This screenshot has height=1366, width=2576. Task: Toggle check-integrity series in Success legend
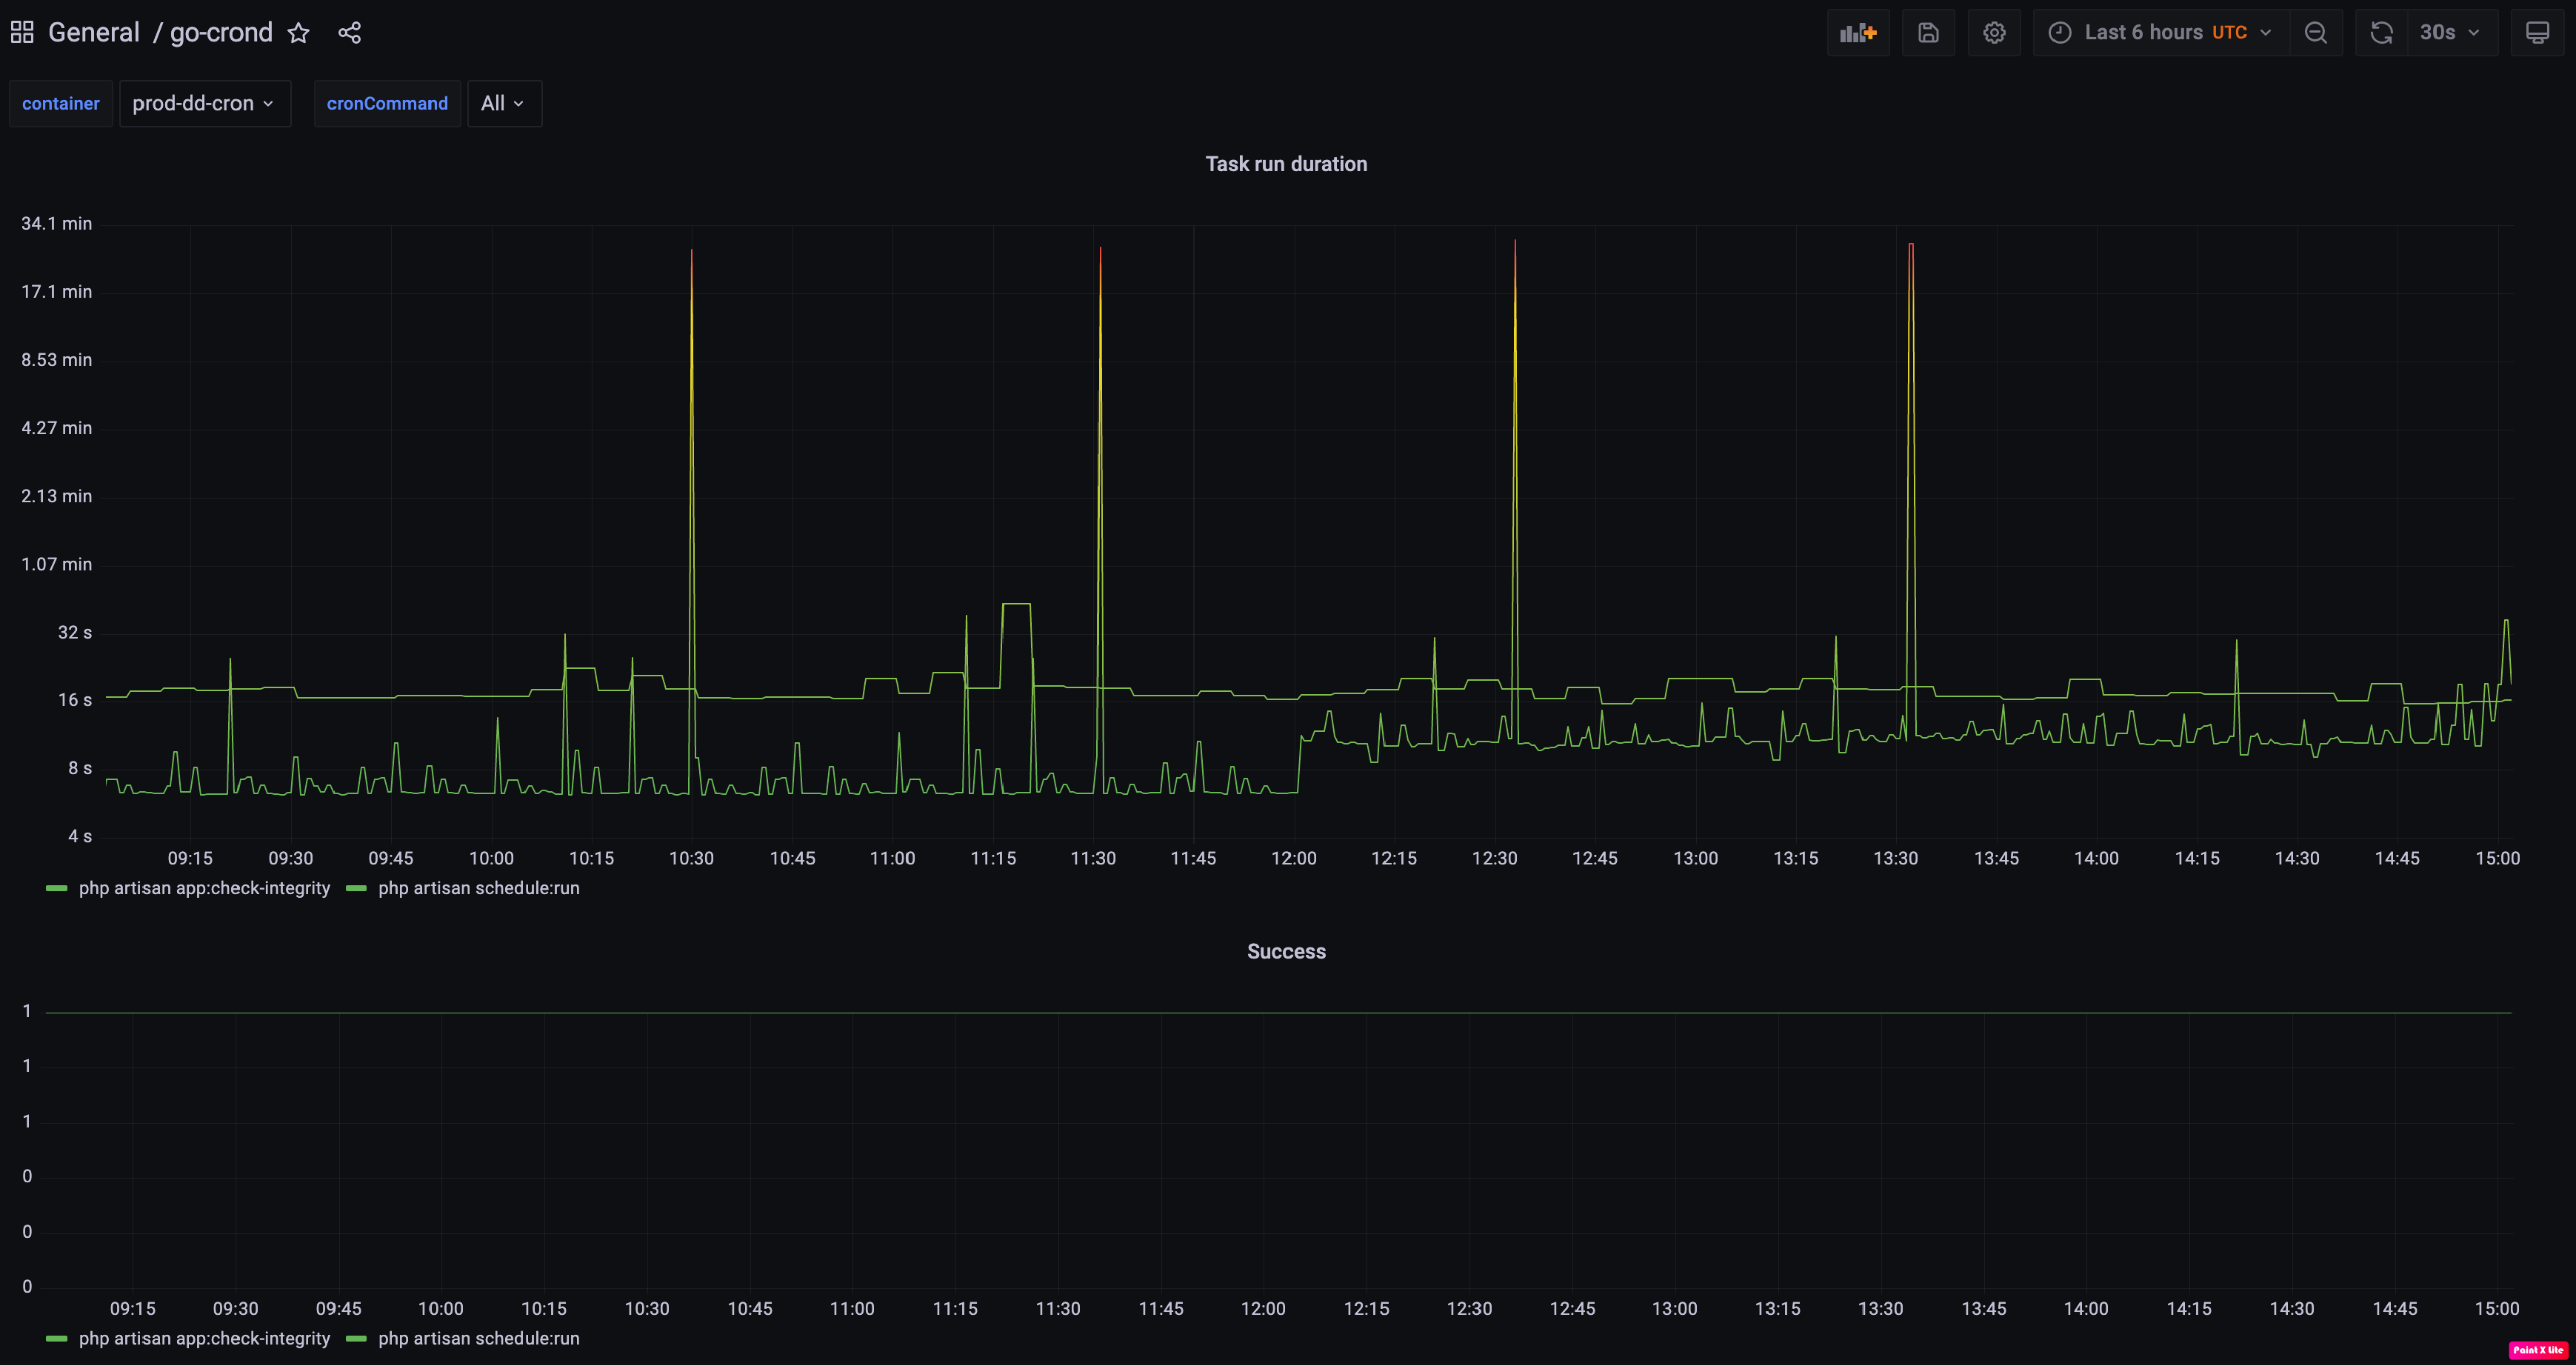tap(204, 1338)
